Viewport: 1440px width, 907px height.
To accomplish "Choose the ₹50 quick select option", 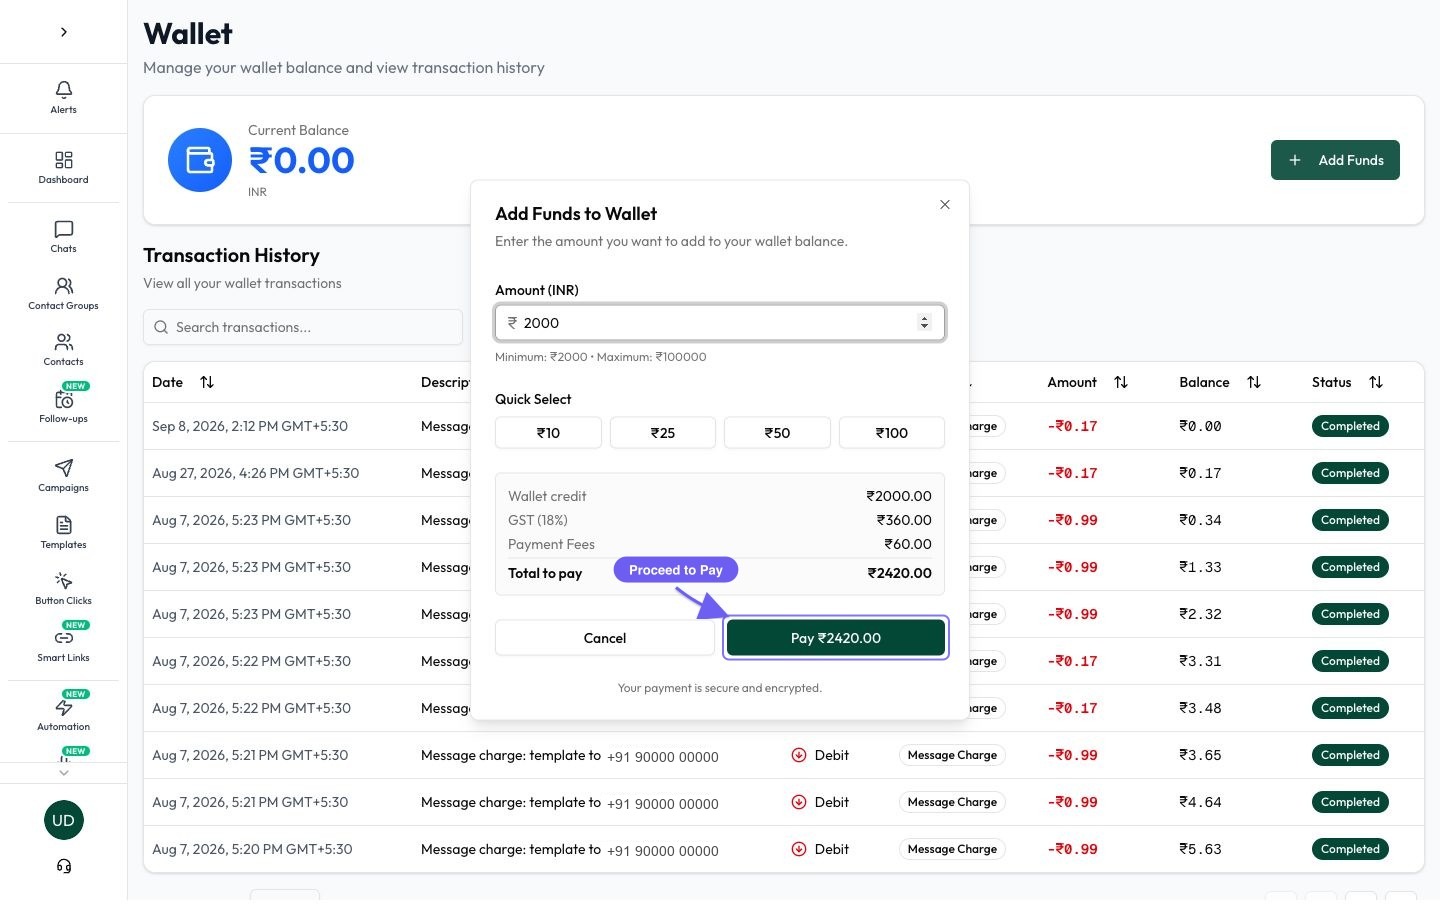I will tap(777, 432).
